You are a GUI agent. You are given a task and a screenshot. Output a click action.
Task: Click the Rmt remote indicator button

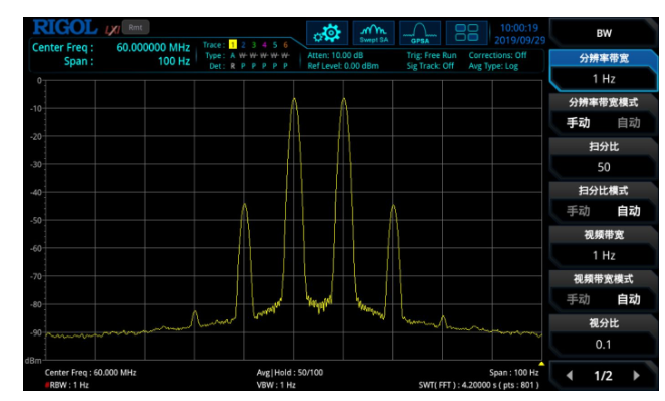(135, 27)
